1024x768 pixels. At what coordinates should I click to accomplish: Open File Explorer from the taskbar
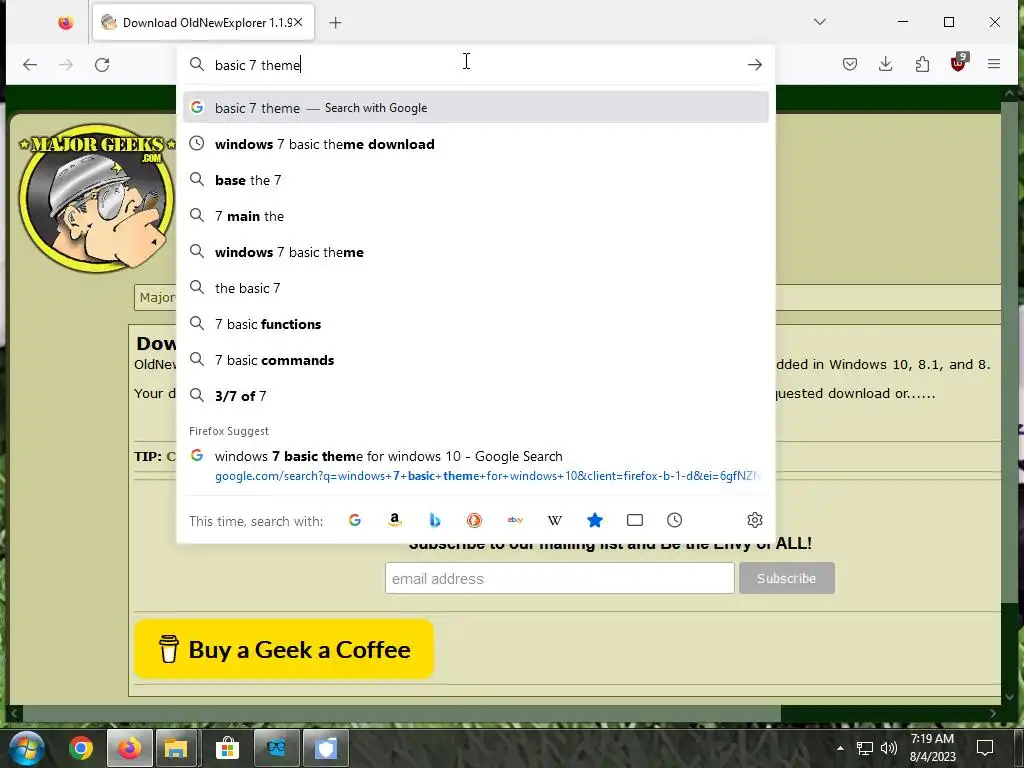tap(176, 748)
